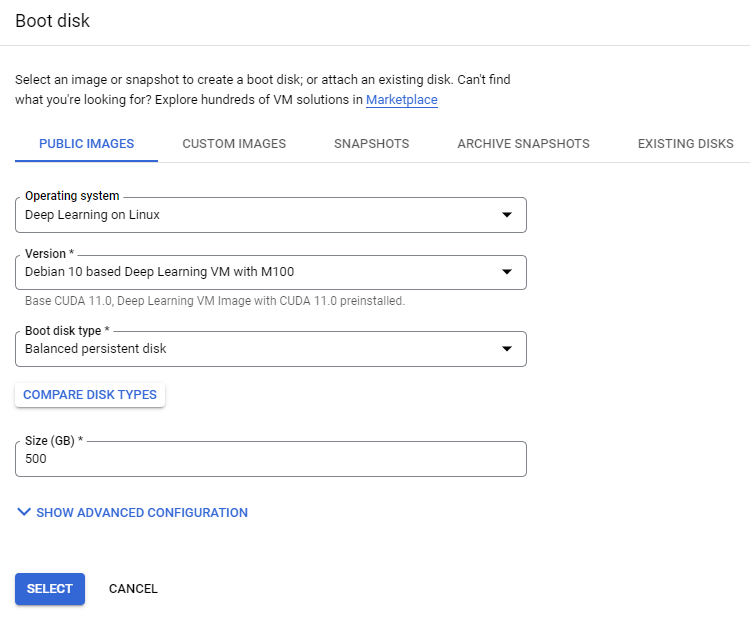Click Cancel to dismiss boot disk panel
The height and width of the screenshot is (622, 750).
[133, 589]
